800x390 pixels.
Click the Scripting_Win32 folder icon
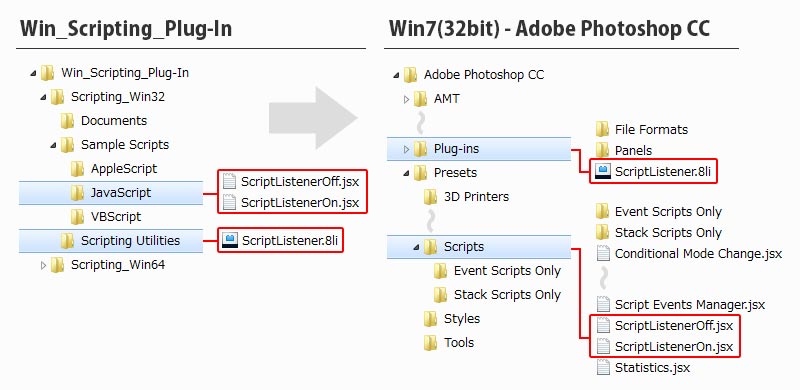coord(57,96)
